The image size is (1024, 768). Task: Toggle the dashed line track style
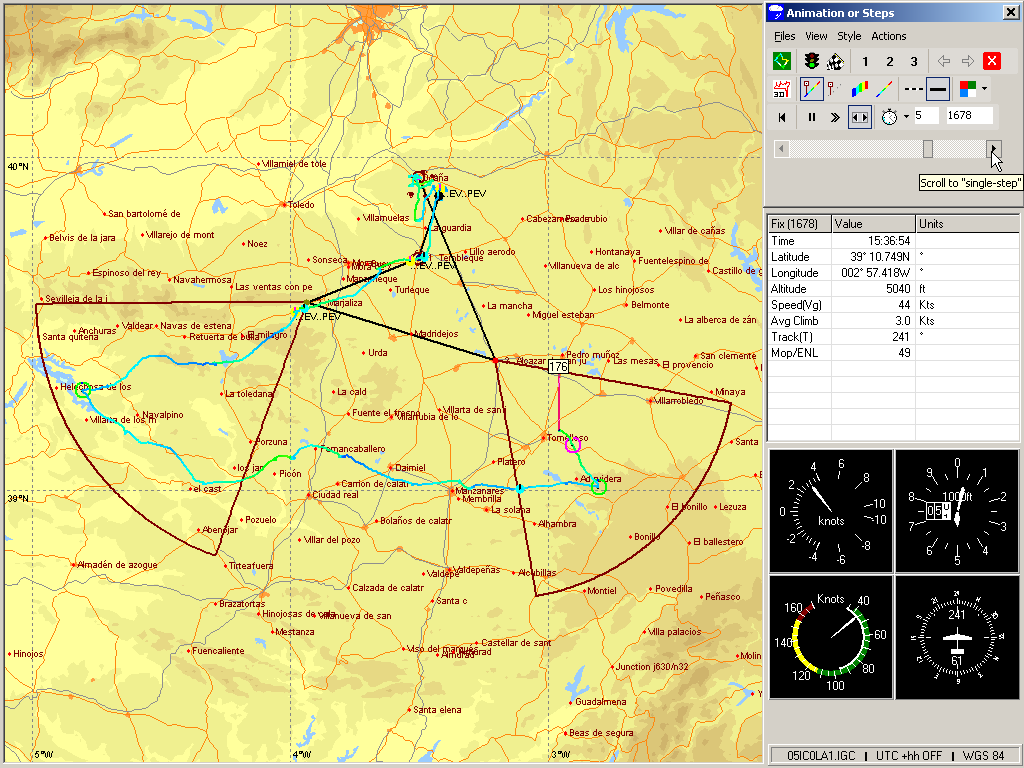point(914,89)
